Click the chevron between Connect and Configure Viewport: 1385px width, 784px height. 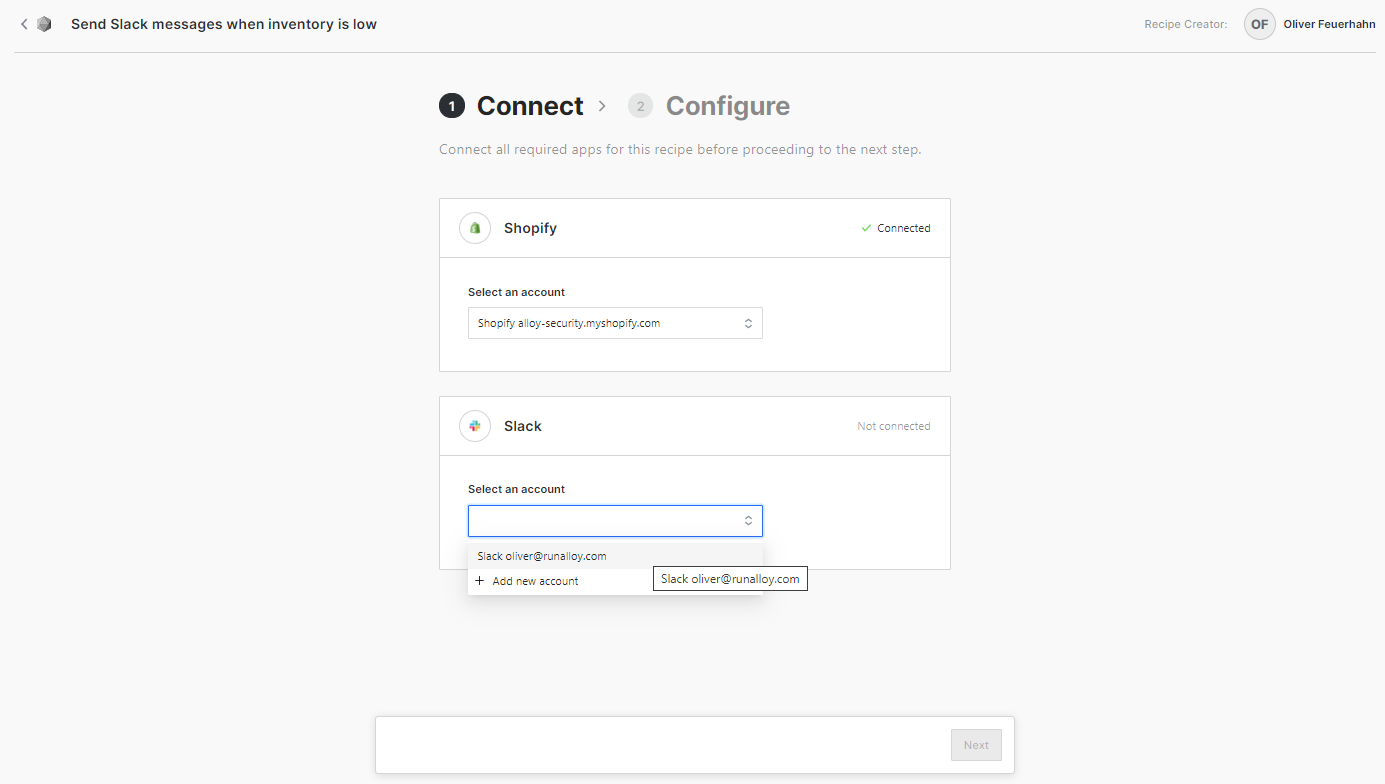602,106
